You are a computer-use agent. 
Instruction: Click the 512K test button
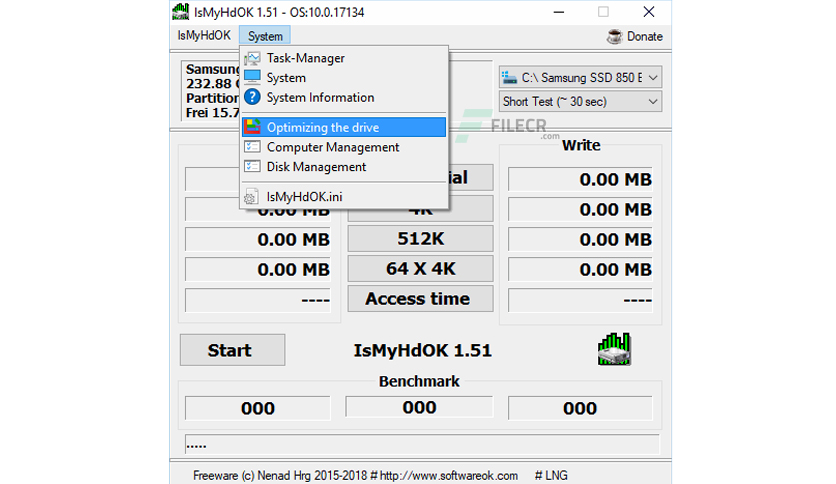pyautogui.click(x=420, y=239)
